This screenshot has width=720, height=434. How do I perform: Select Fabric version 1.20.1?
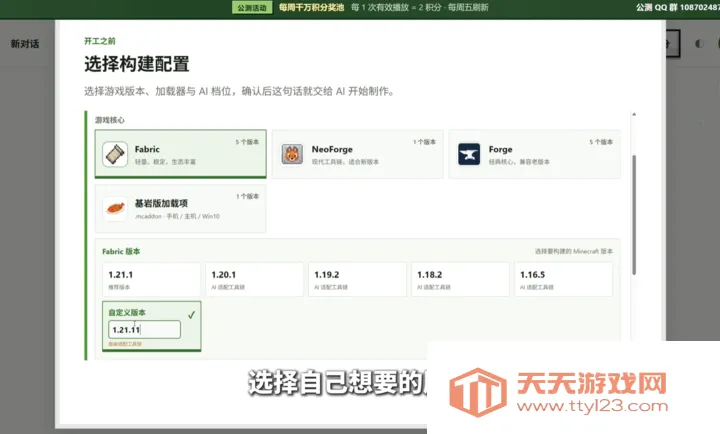coord(254,280)
